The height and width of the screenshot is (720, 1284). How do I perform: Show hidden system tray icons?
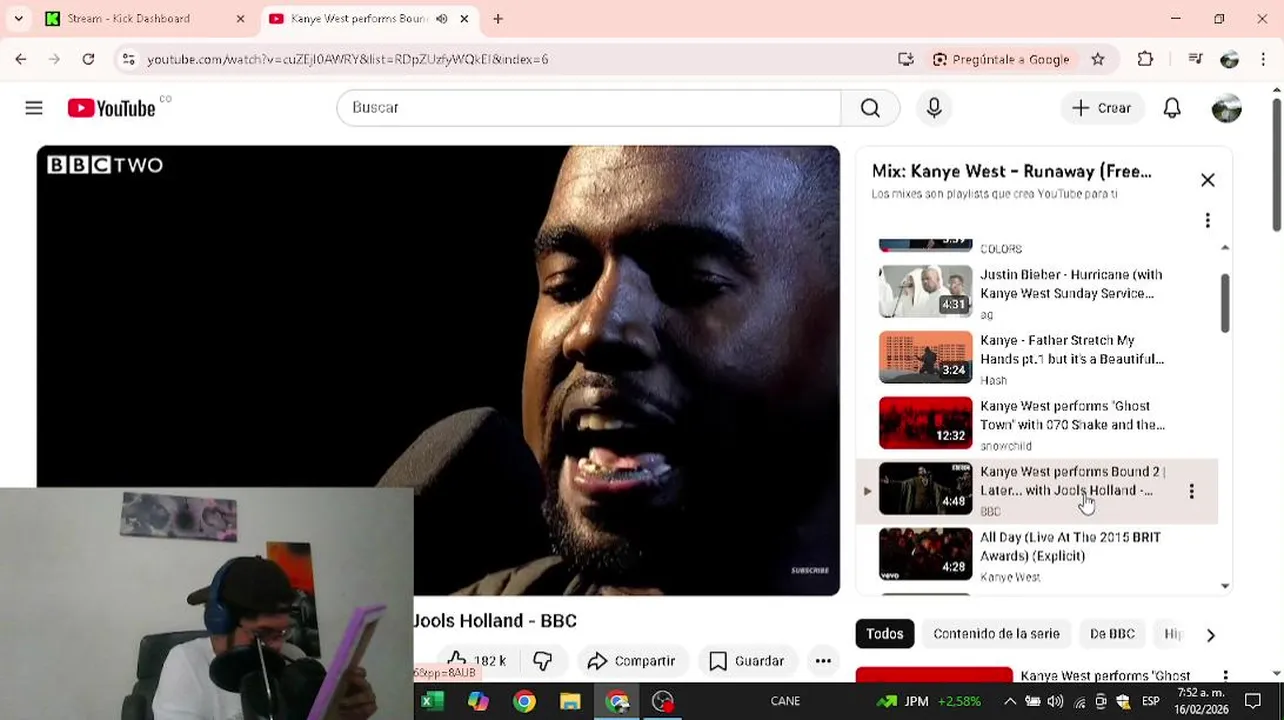(x=1010, y=701)
